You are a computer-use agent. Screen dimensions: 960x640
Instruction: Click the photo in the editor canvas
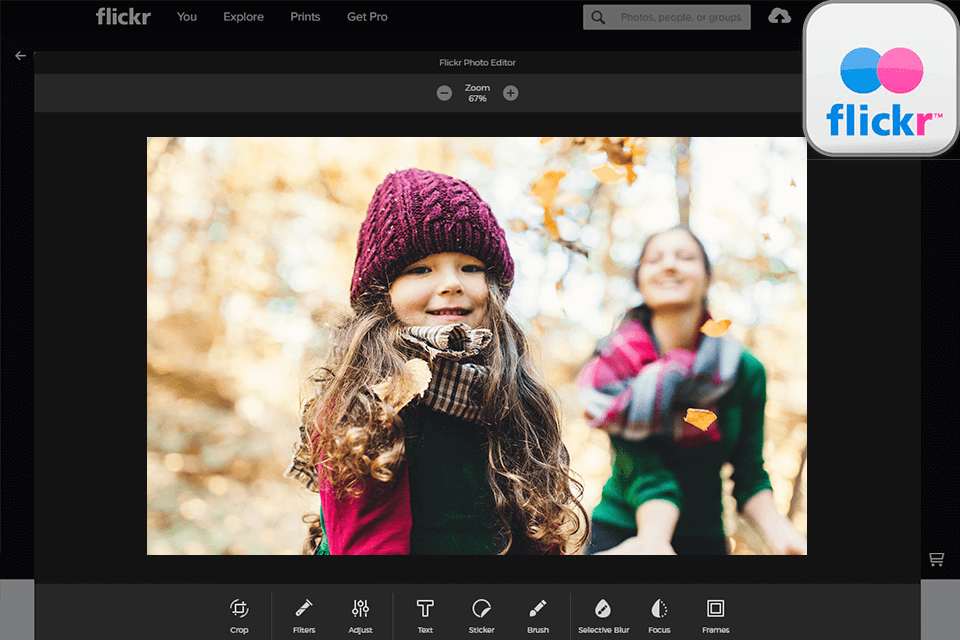pos(477,346)
